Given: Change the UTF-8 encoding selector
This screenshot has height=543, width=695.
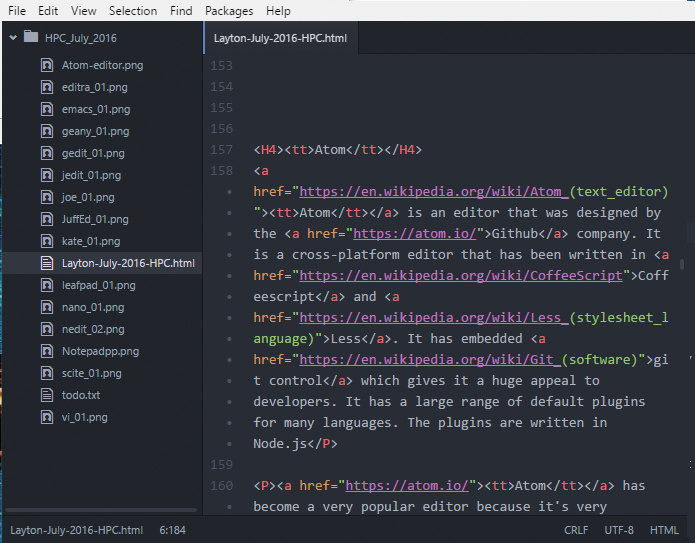Looking at the screenshot, I should pyautogui.click(x=619, y=530).
